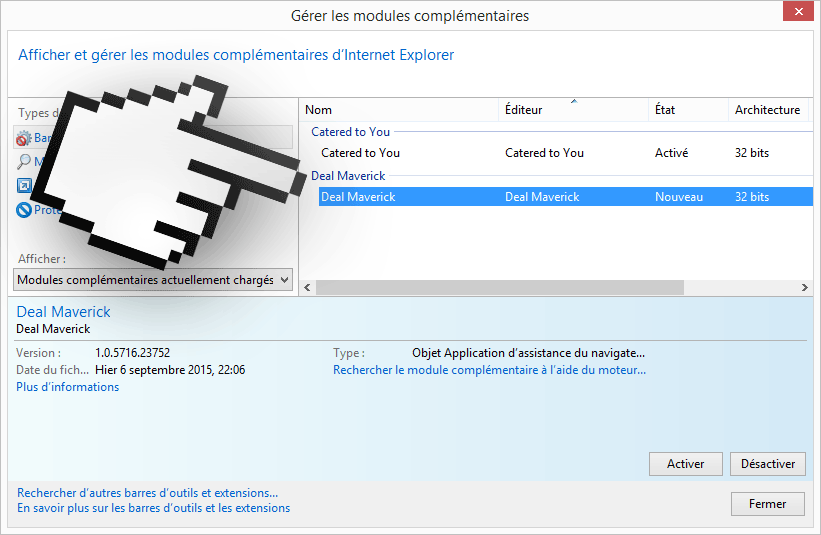Select the Deal Maverick group header
This screenshot has height=535, width=821.
click(348, 176)
